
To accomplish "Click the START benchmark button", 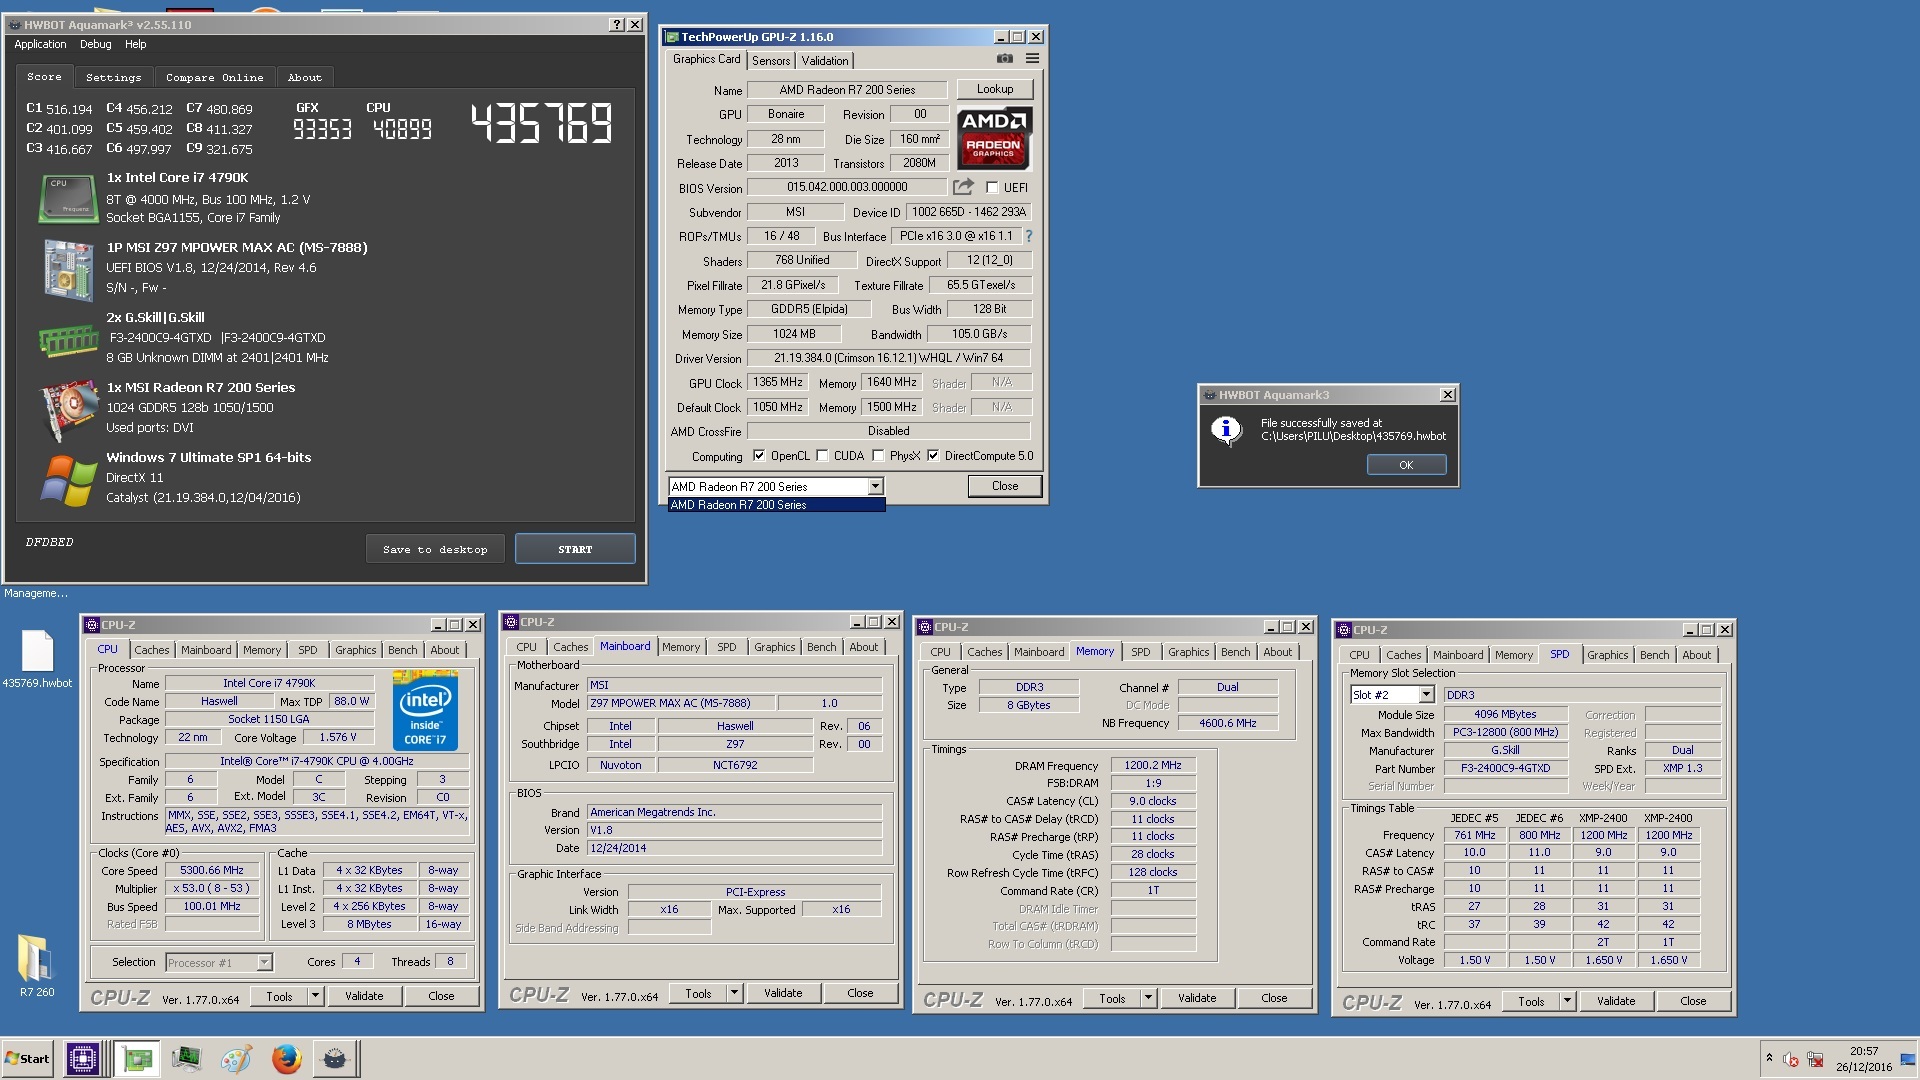I will [575, 549].
